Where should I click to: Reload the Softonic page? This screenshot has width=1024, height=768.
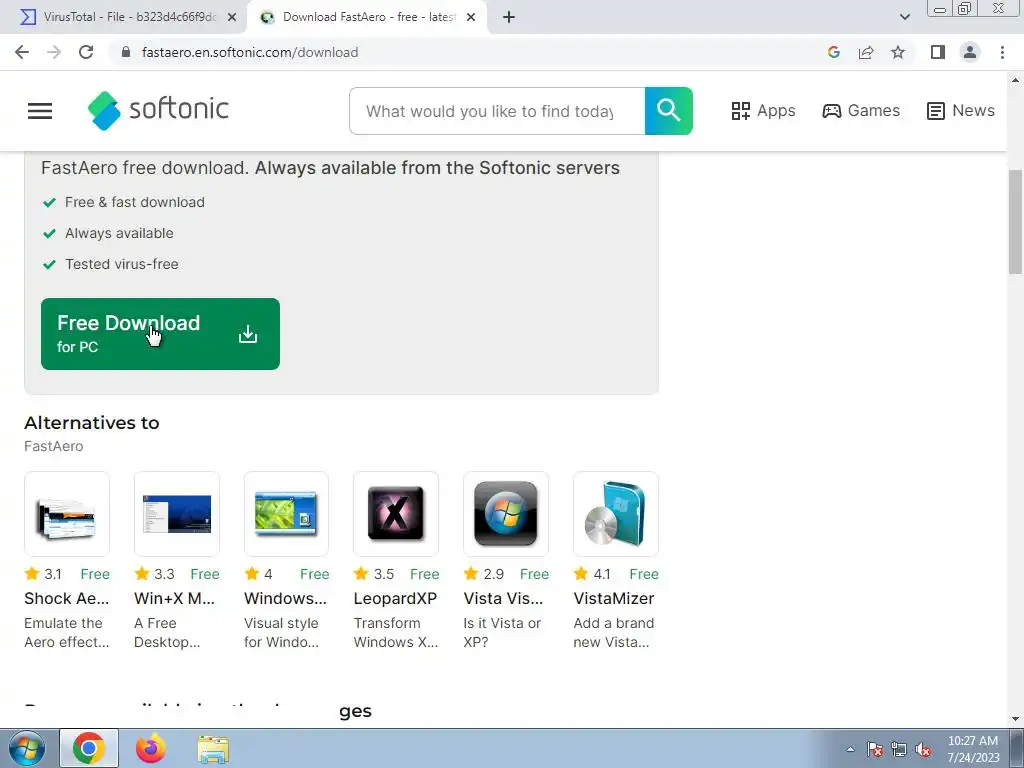click(x=86, y=52)
